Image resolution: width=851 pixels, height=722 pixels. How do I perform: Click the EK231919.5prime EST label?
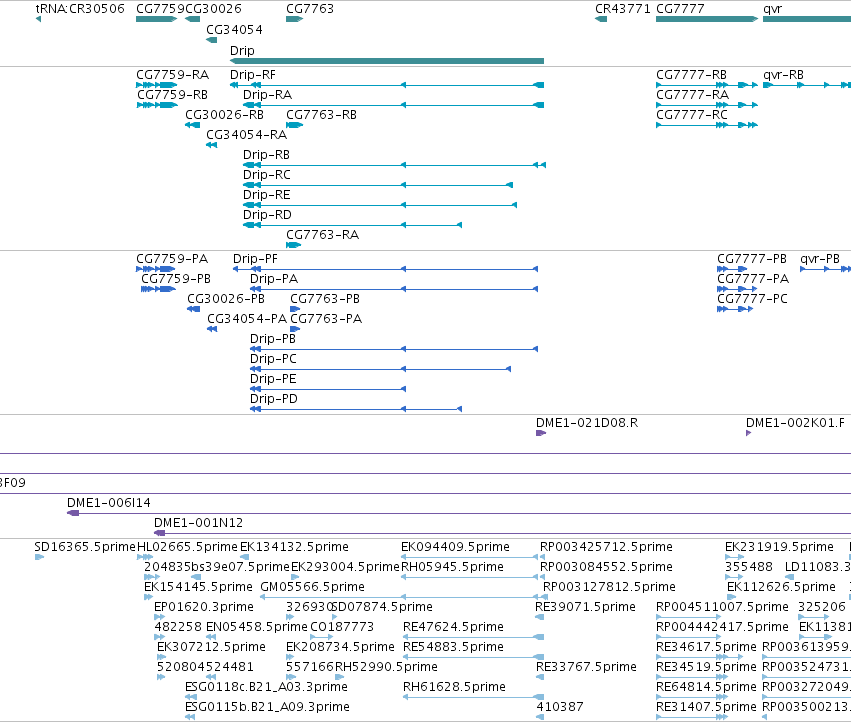779,547
